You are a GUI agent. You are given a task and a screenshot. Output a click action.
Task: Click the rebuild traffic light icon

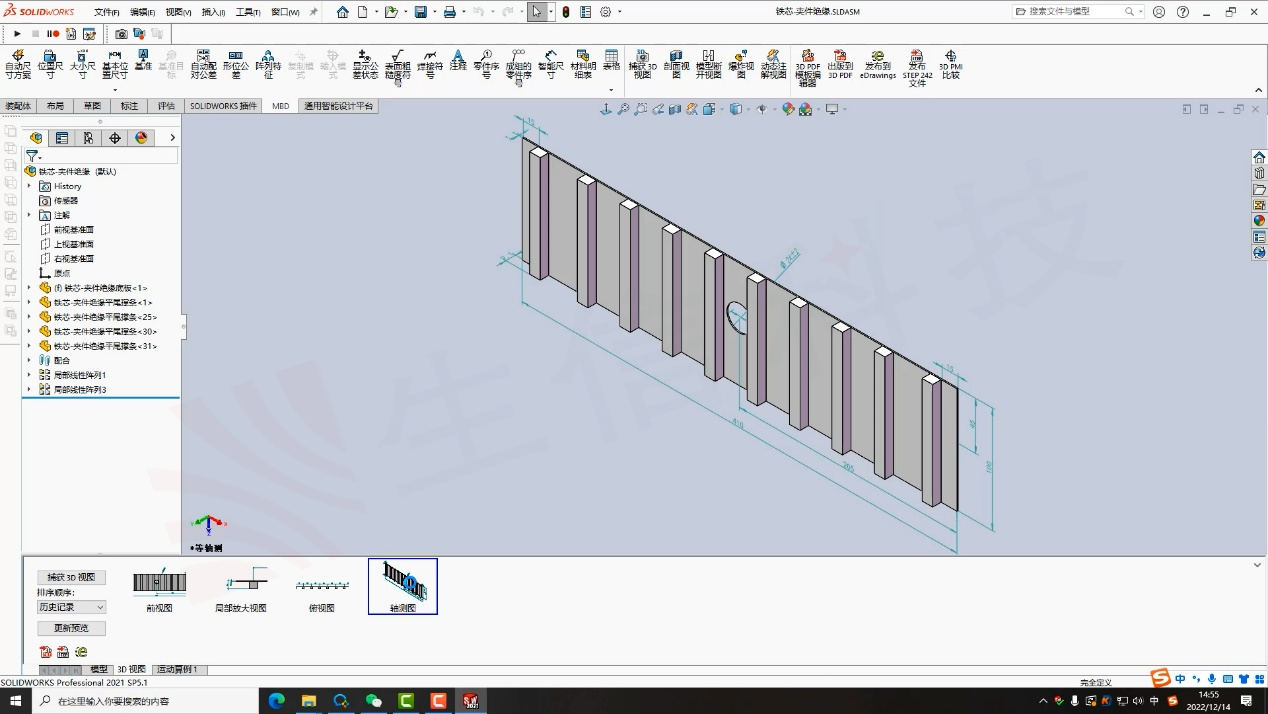click(566, 12)
